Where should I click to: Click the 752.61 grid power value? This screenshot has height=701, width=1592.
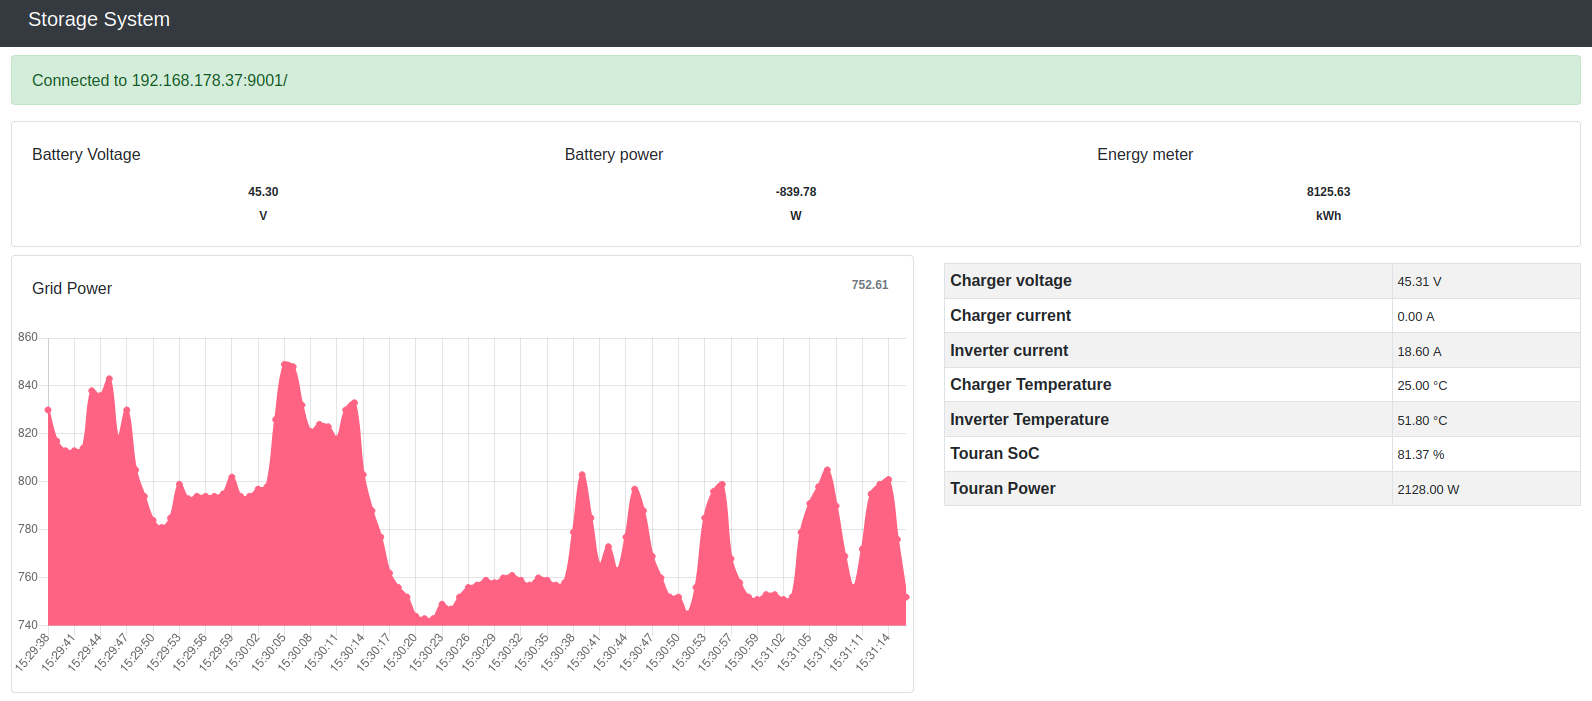869,285
